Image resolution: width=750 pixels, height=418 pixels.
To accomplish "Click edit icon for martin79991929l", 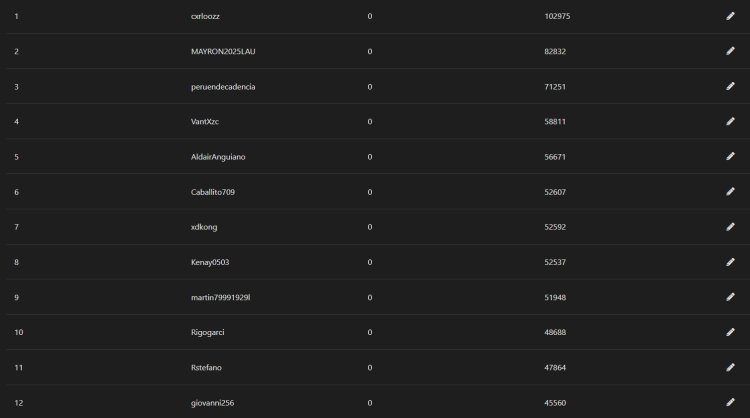I will click(x=730, y=297).
